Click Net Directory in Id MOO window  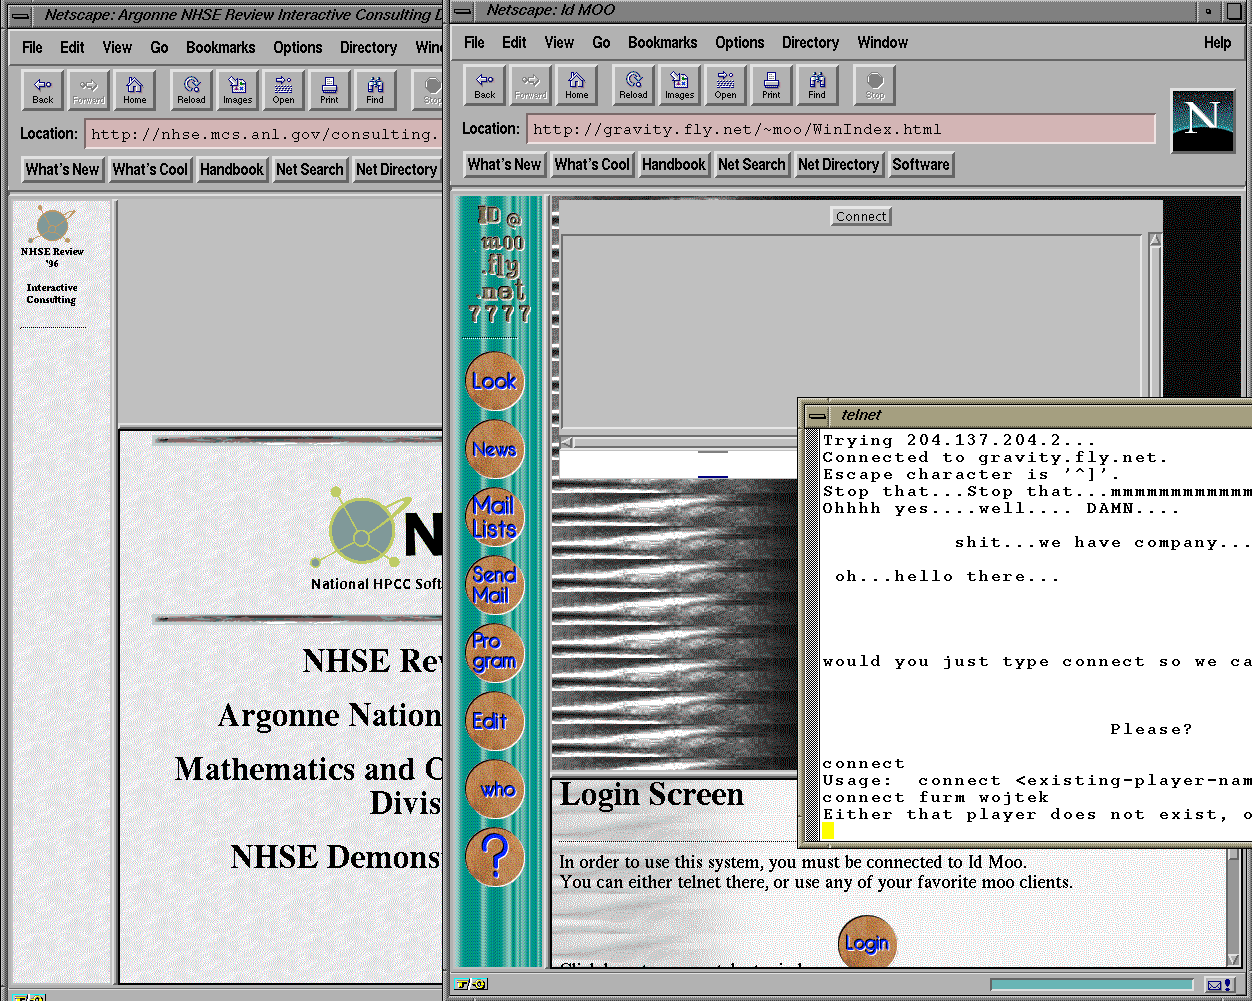click(839, 164)
